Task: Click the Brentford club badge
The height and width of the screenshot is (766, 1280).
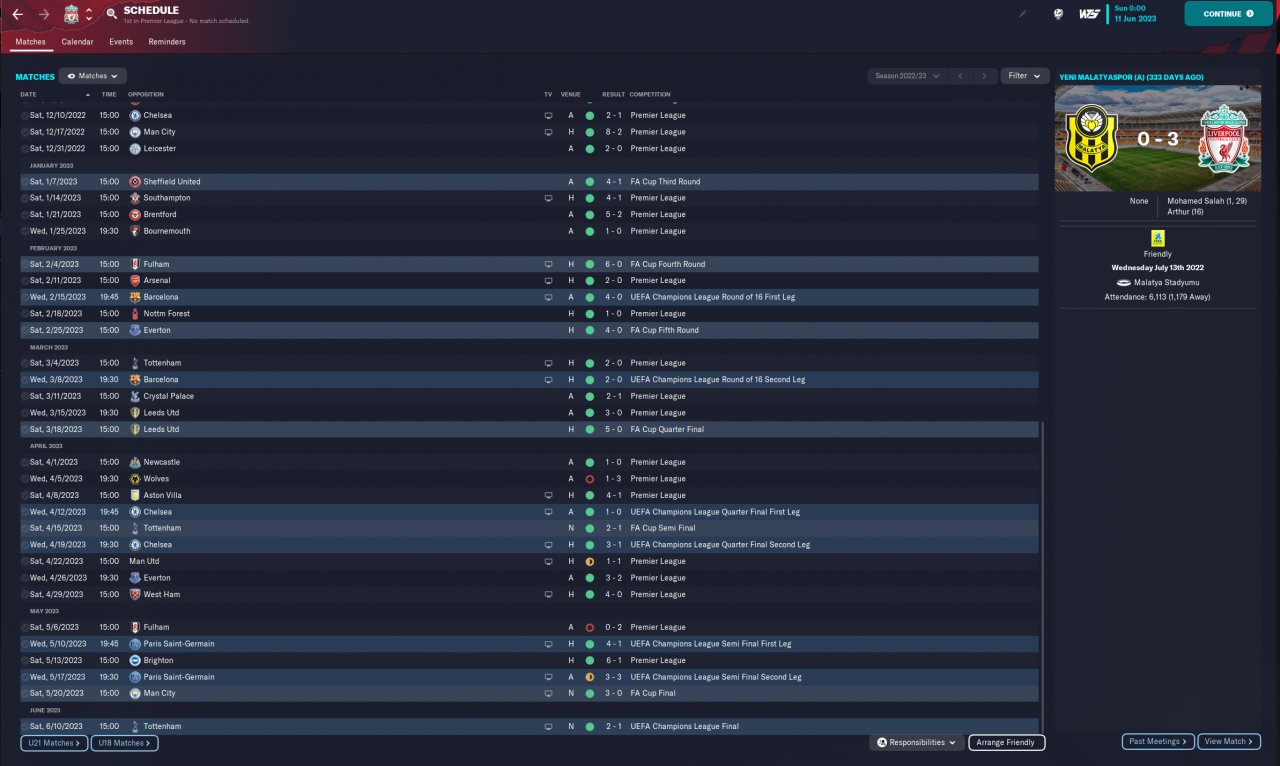Action: pos(135,214)
